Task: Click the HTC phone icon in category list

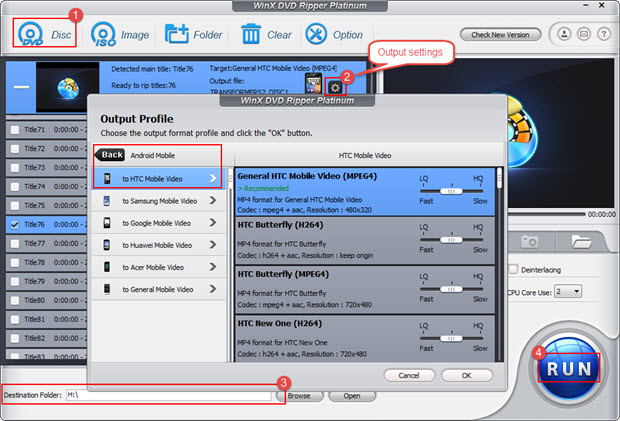Action: [107, 179]
